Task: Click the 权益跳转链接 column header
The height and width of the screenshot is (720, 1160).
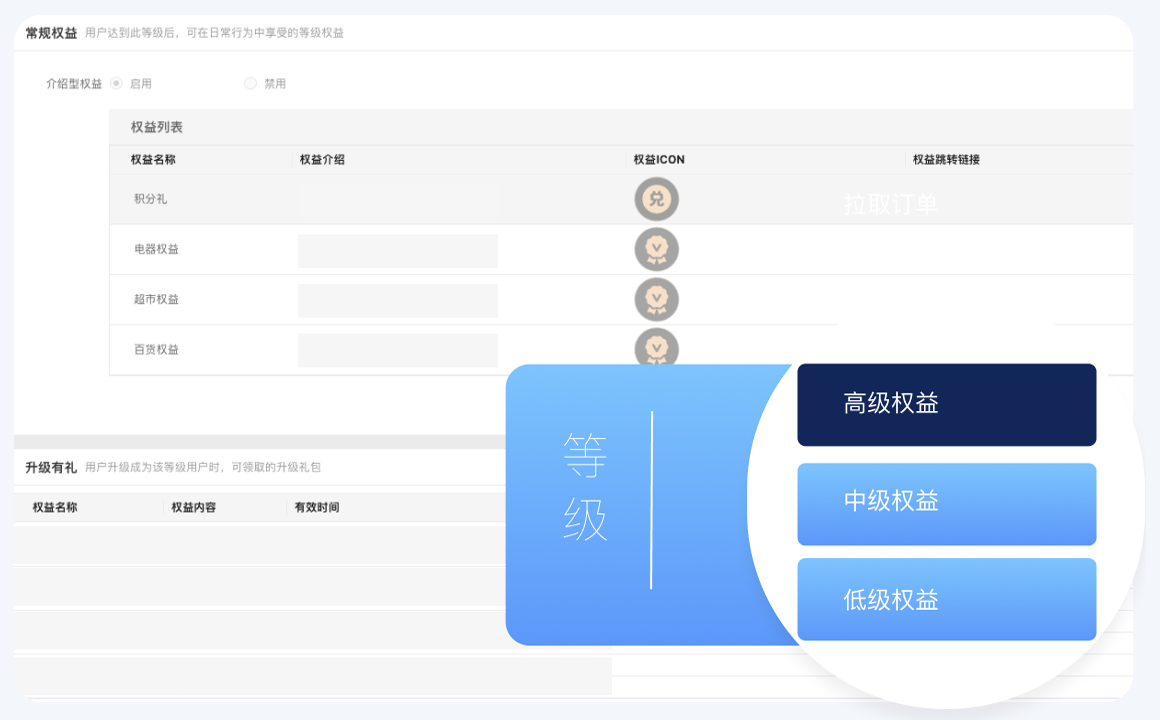Action: (x=946, y=160)
